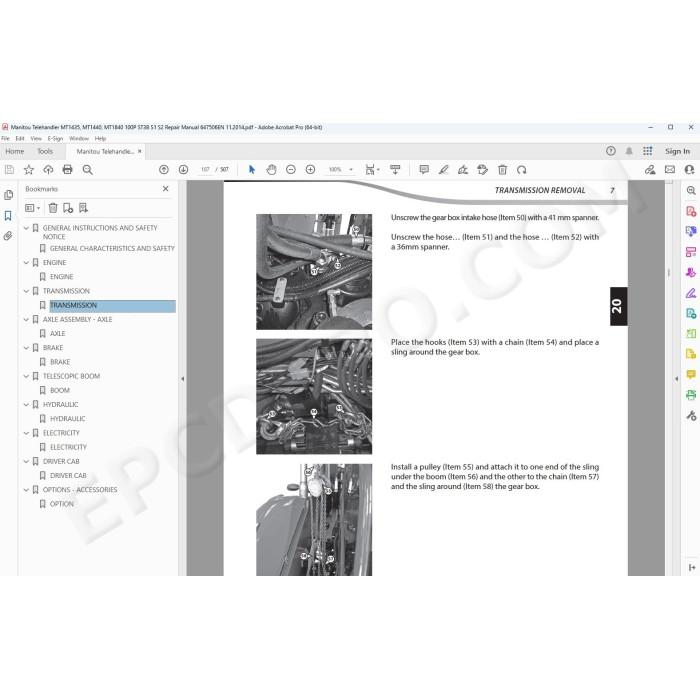Rotate page with circular arrow icon
Image resolution: width=700 pixels, height=700 pixels.
[521, 170]
